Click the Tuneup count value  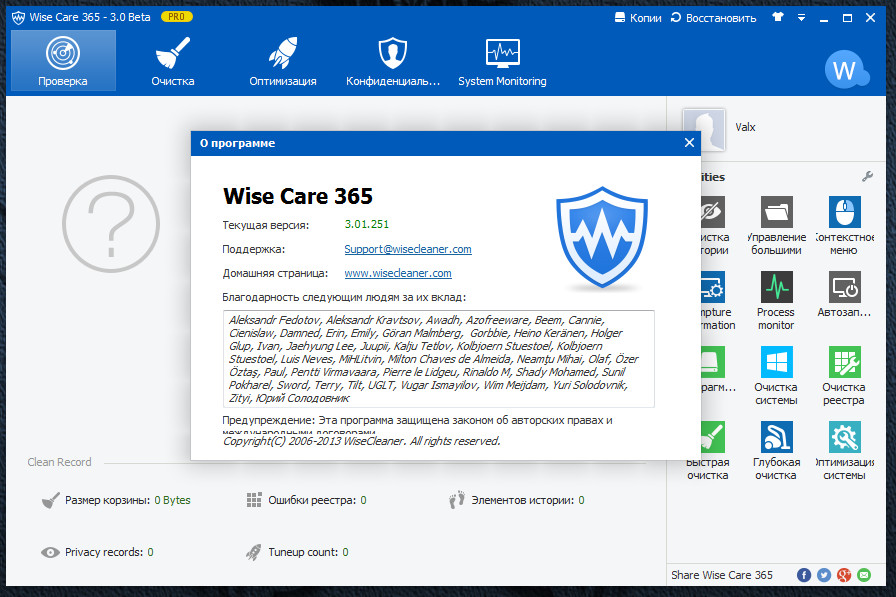(345, 552)
